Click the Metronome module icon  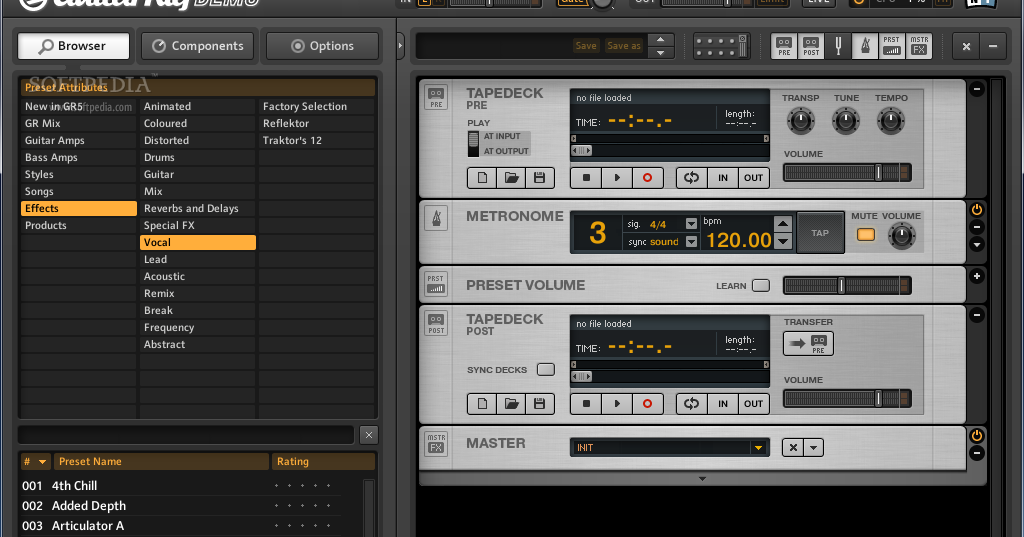tap(436, 218)
